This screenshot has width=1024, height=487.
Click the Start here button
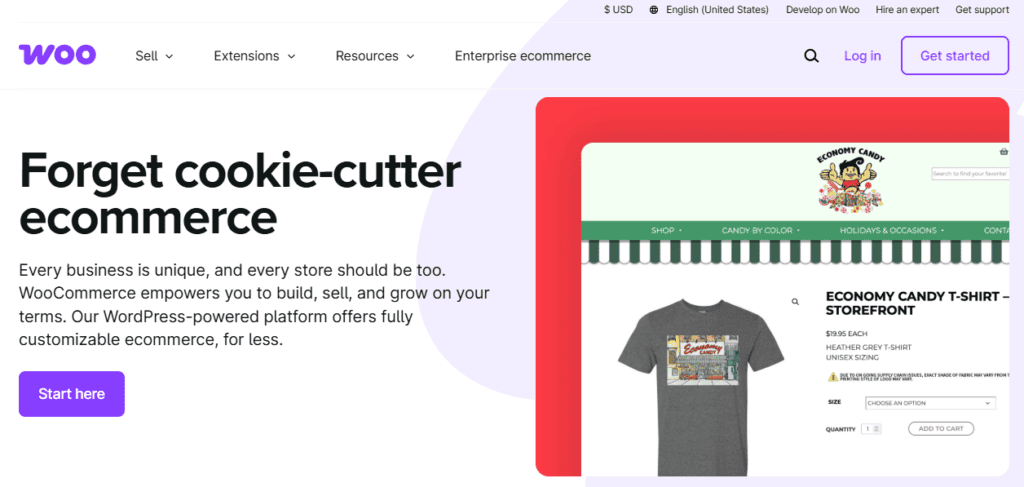click(72, 394)
